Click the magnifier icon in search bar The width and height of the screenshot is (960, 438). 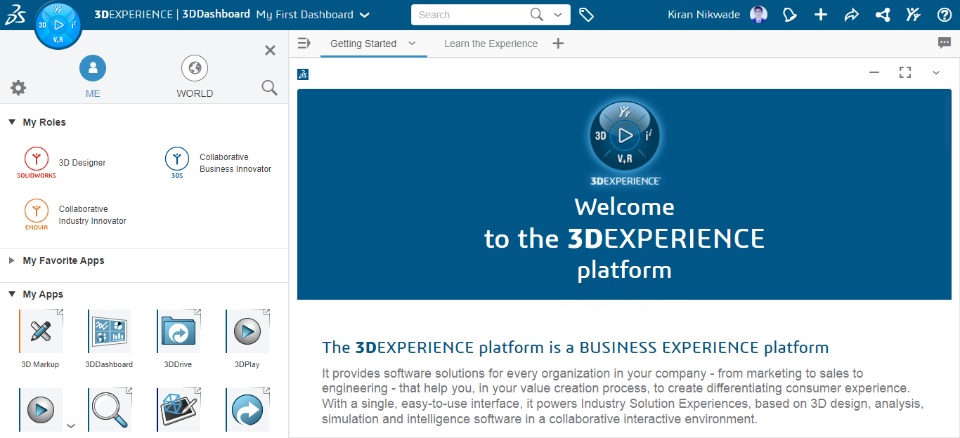click(x=536, y=15)
